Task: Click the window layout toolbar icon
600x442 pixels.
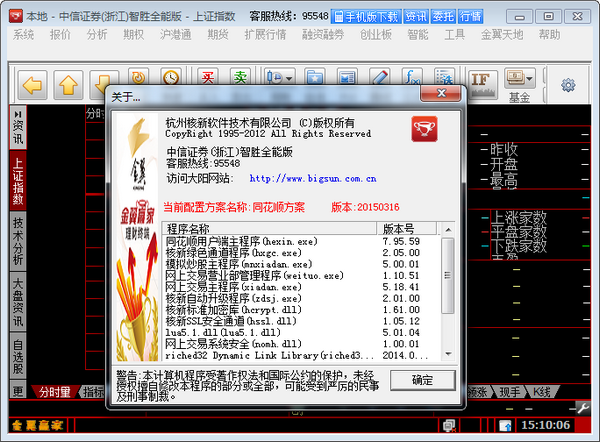Action: [347, 77]
